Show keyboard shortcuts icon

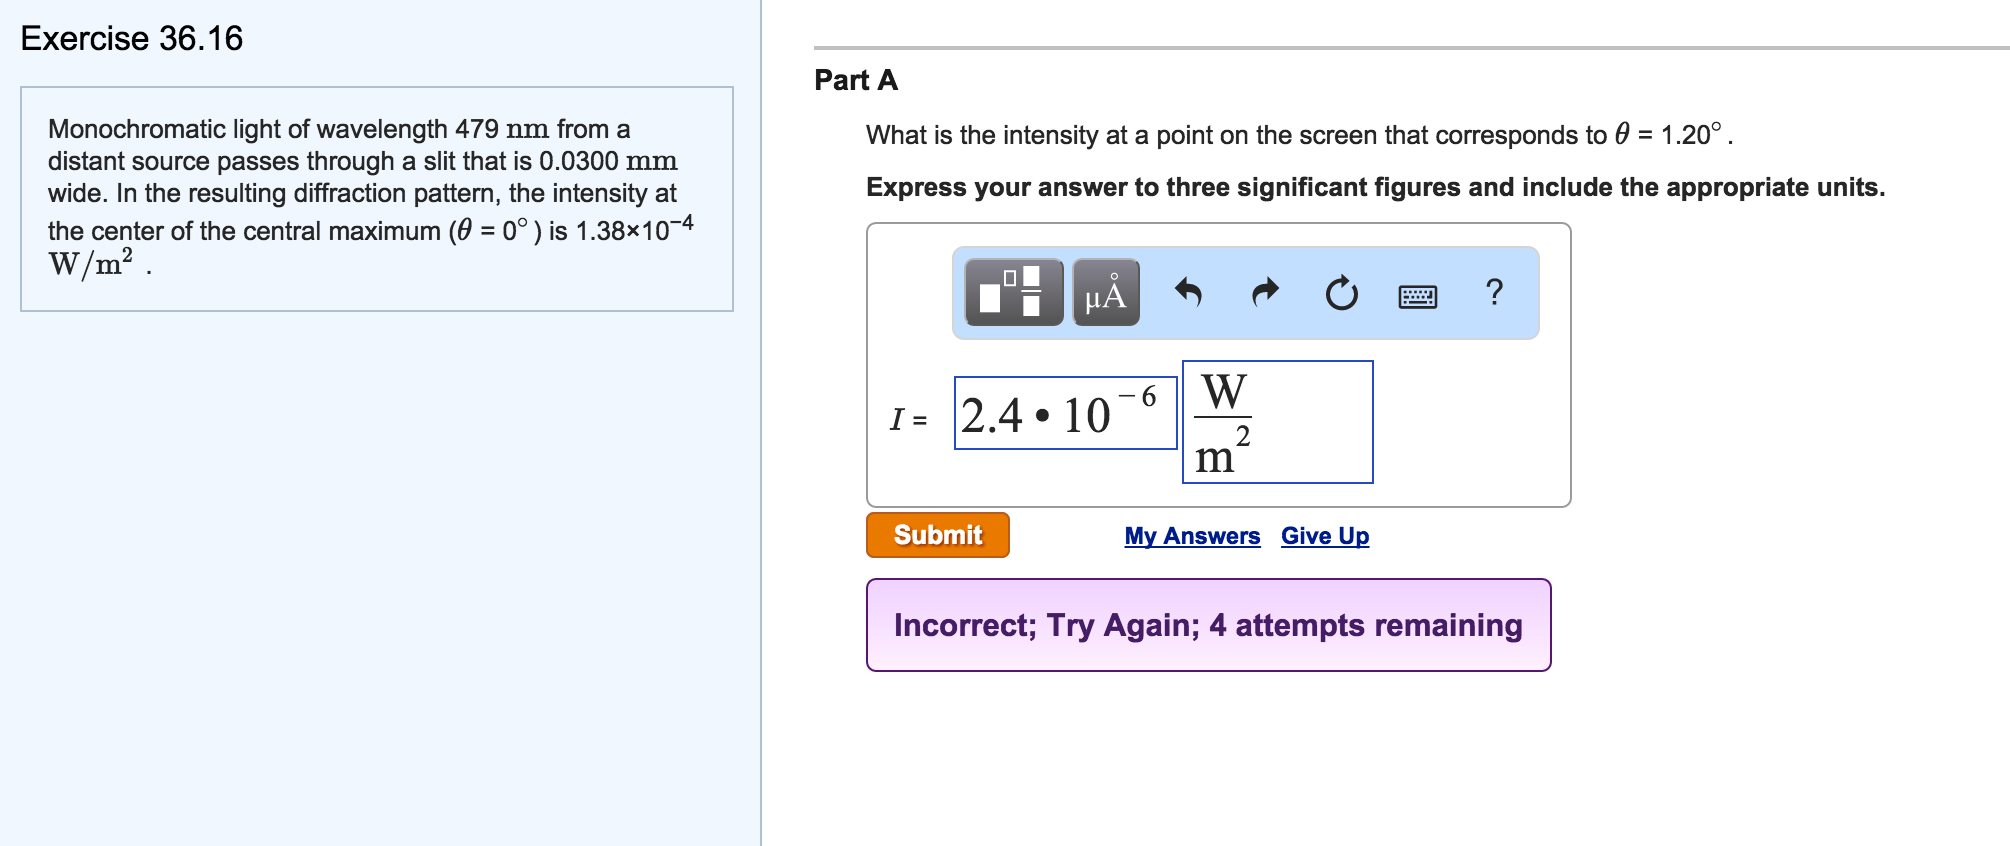[1417, 296]
